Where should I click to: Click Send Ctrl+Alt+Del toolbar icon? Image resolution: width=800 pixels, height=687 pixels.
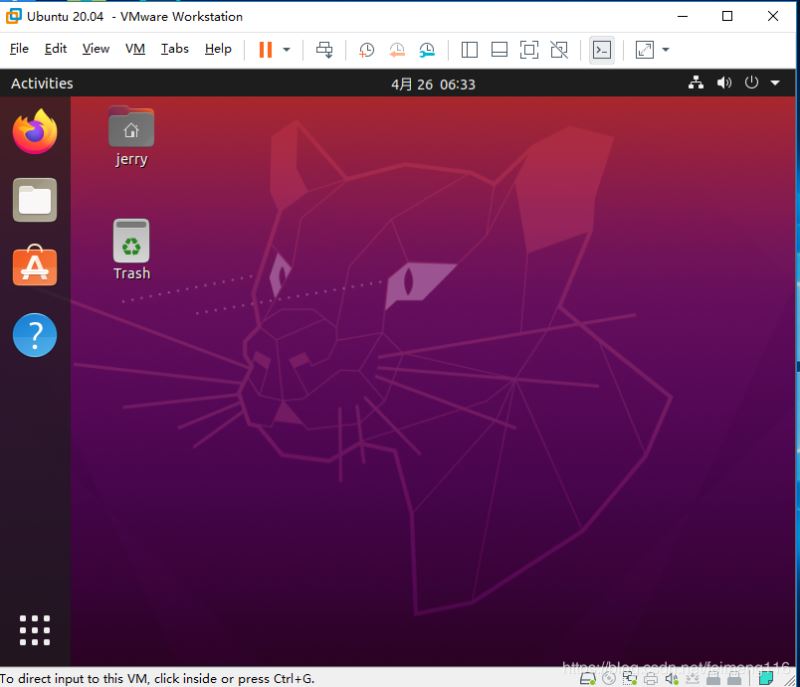(x=324, y=49)
